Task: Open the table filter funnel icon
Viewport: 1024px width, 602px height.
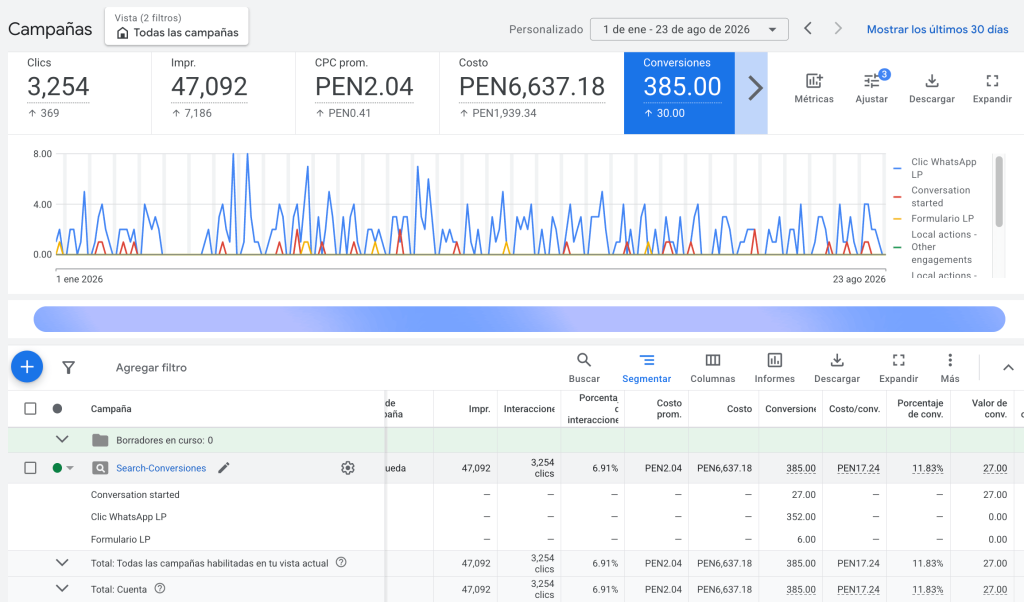Action: (68, 368)
